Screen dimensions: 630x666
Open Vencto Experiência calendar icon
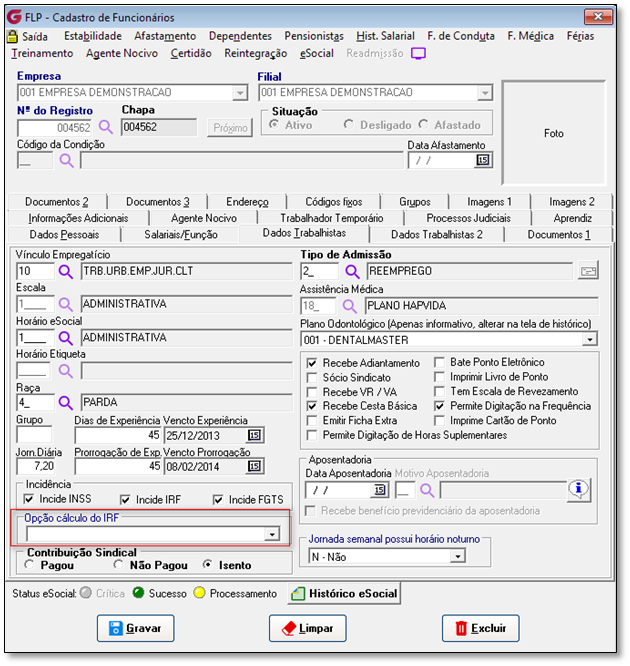[x=254, y=435]
